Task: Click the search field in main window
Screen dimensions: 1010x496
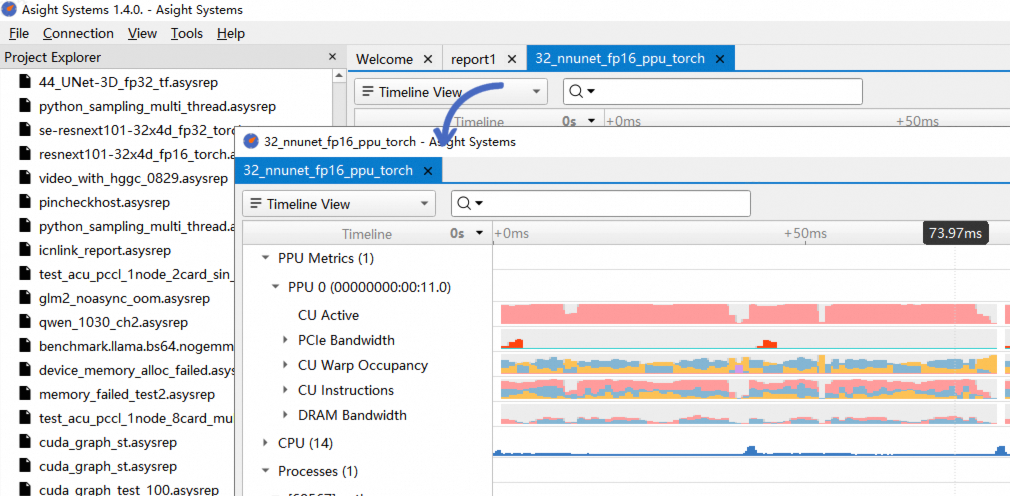Action: click(712, 91)
